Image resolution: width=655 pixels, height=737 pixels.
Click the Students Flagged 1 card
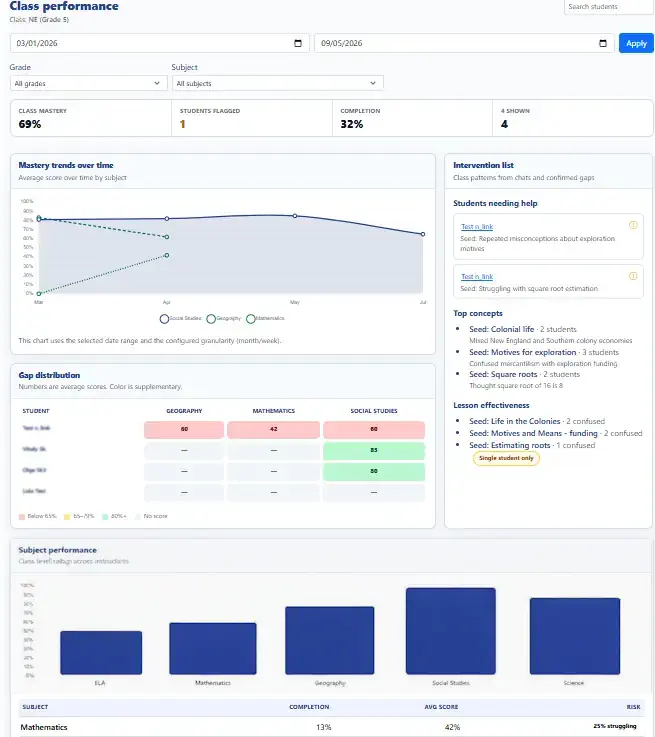252,118
